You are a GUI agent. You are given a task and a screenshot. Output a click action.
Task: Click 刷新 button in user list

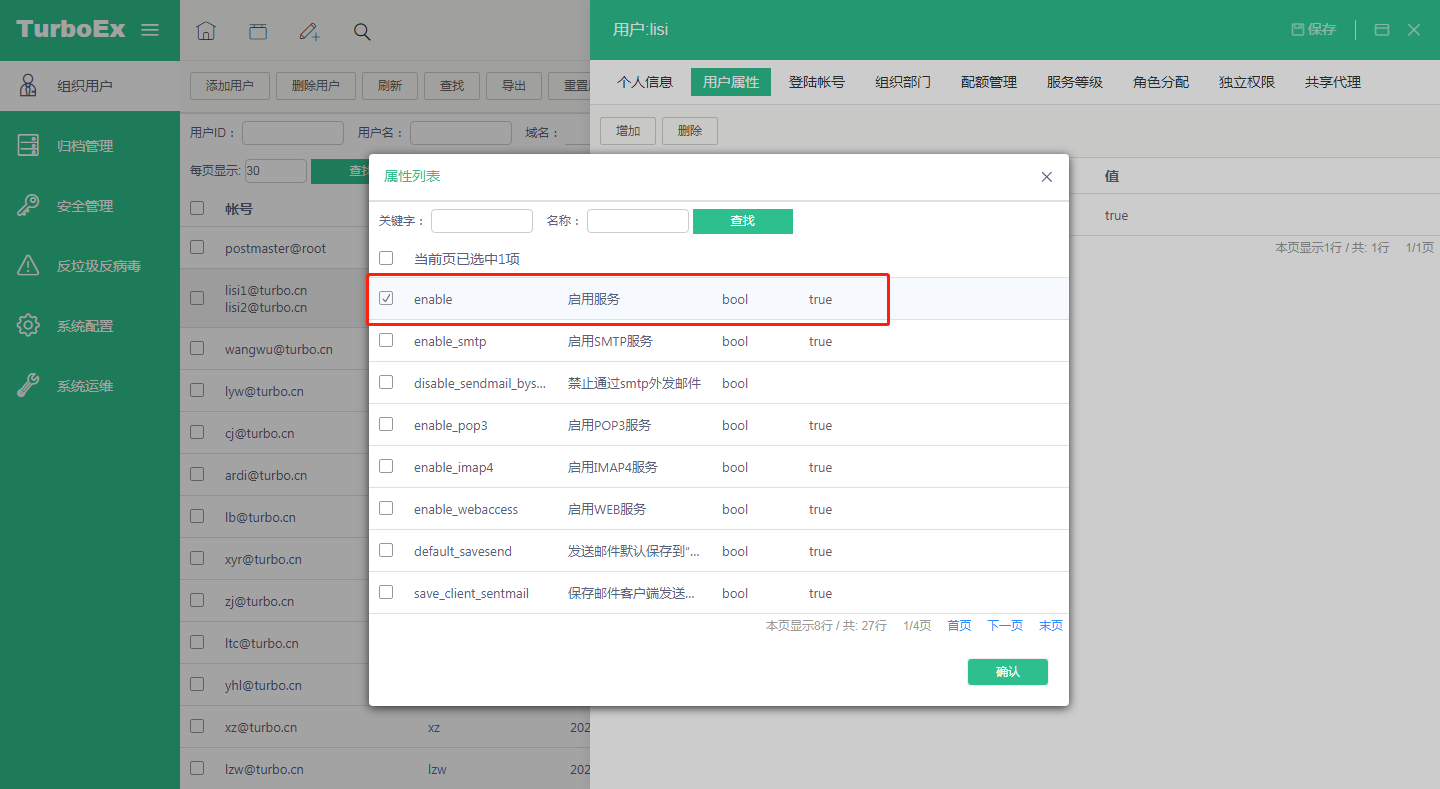390,86
